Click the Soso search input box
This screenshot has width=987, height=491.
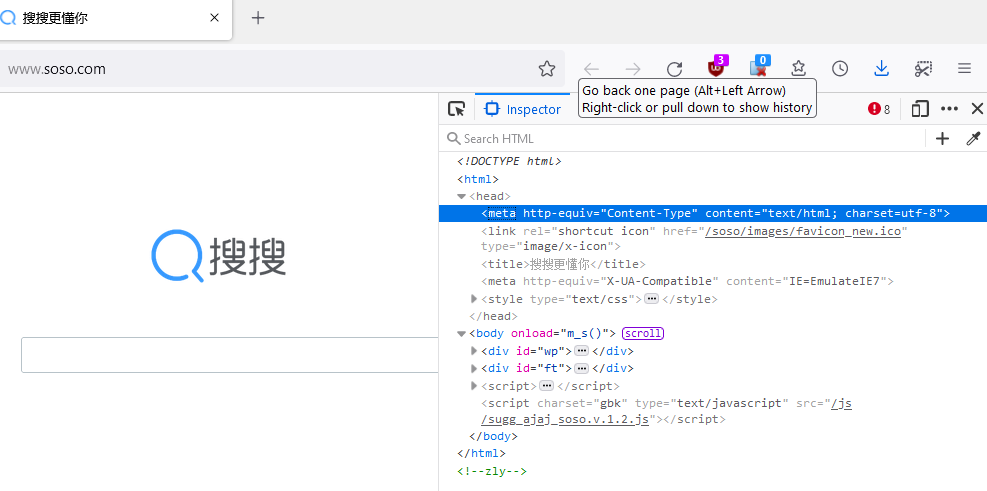(x=230, y=355)
